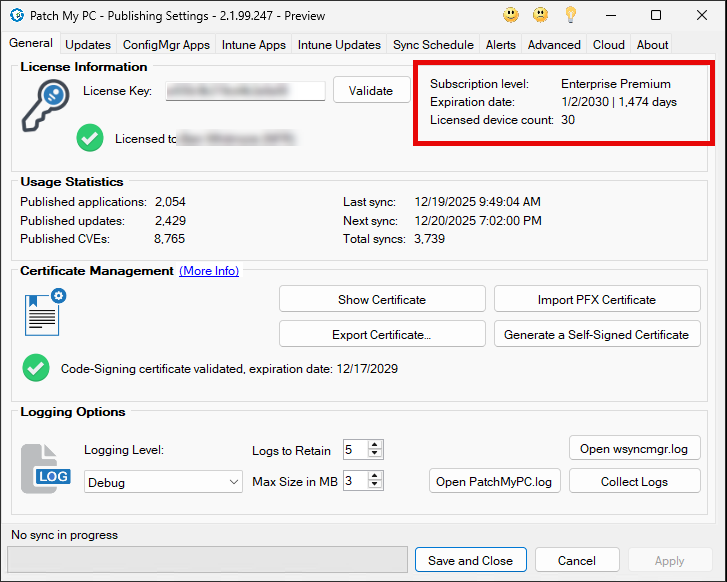The image size is (727, 582).
Task: Decrease the Max Size in MB value
Action: (x=375, y=486)
